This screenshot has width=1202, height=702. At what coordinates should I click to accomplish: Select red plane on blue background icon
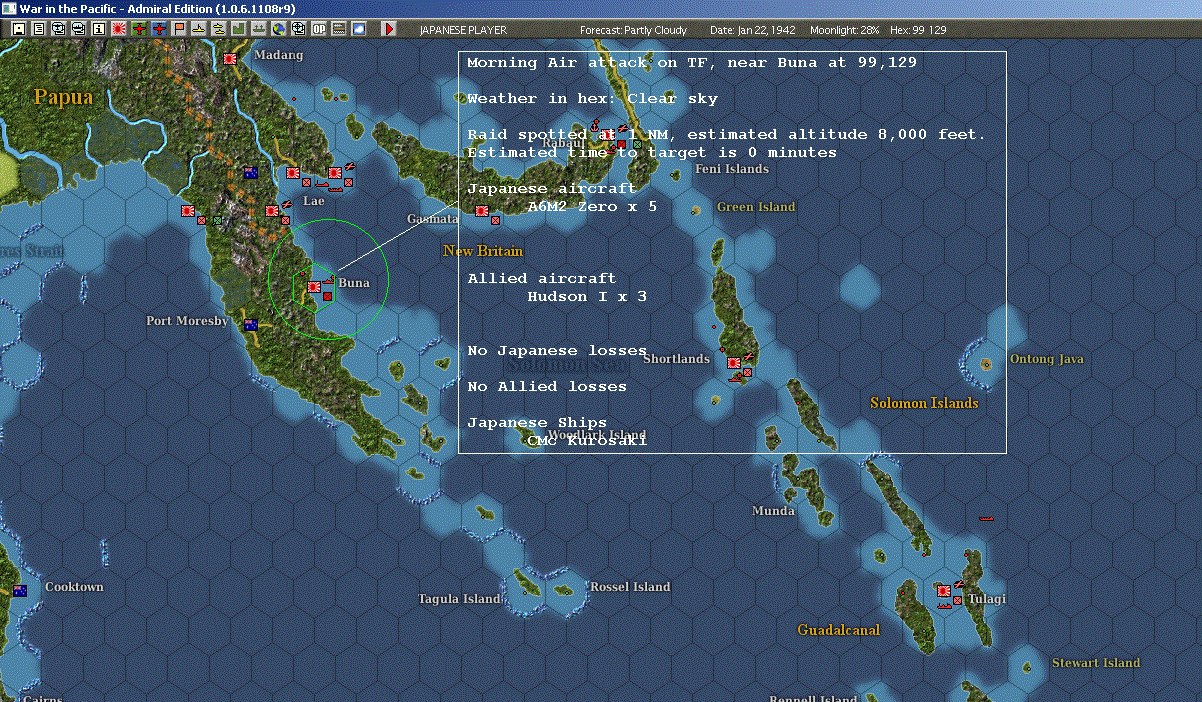(x=159, y=30)
